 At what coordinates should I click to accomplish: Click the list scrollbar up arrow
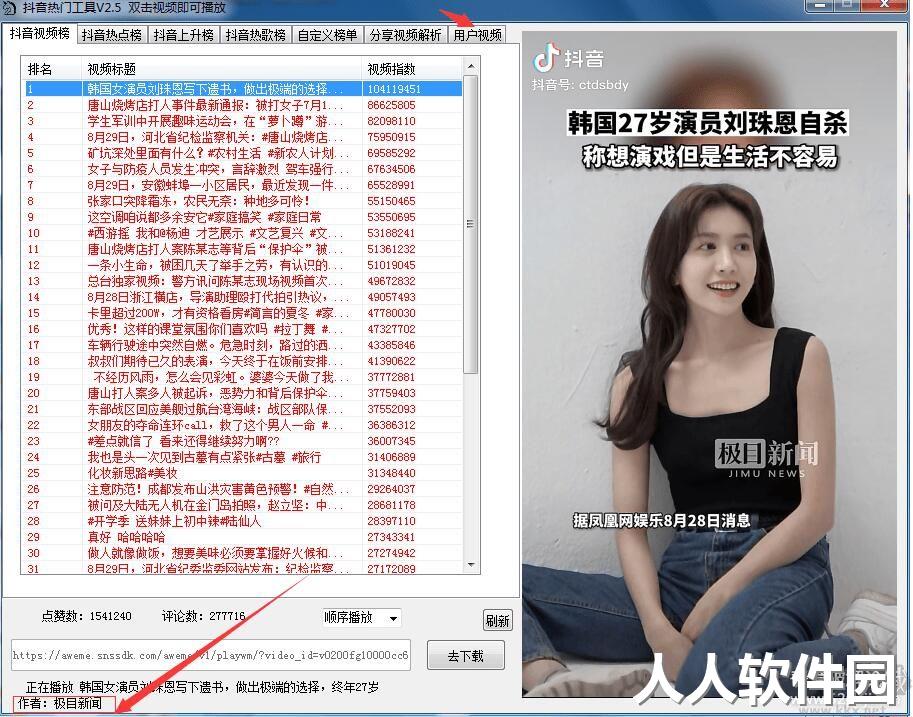coord(471,66)
